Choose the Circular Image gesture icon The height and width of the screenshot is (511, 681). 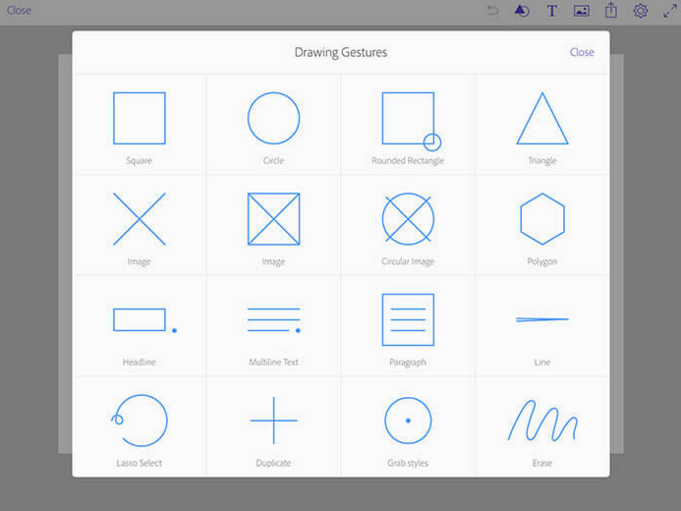(x=408, y=219)
